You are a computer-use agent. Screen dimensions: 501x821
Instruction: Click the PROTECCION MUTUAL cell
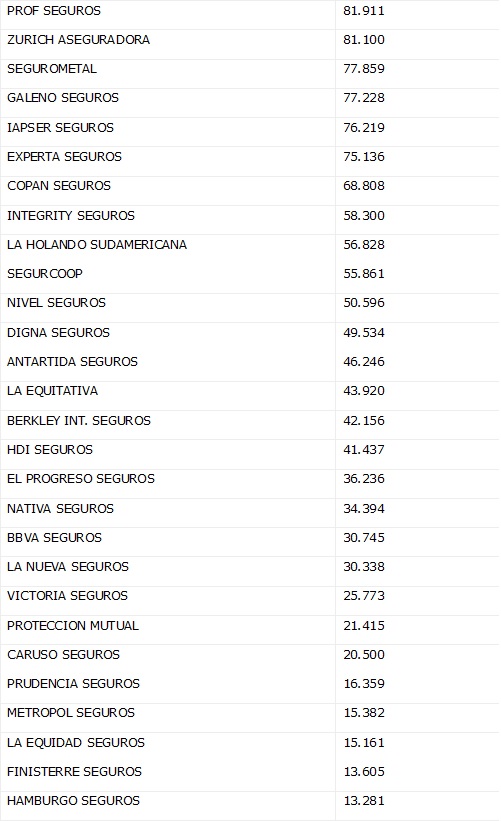pos(73,626)
